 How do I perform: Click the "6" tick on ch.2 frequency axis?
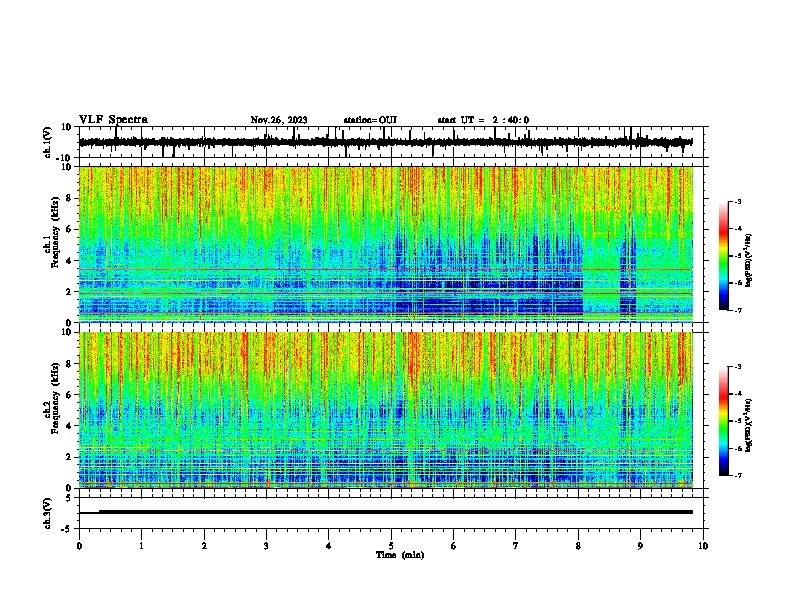point(70,395)
